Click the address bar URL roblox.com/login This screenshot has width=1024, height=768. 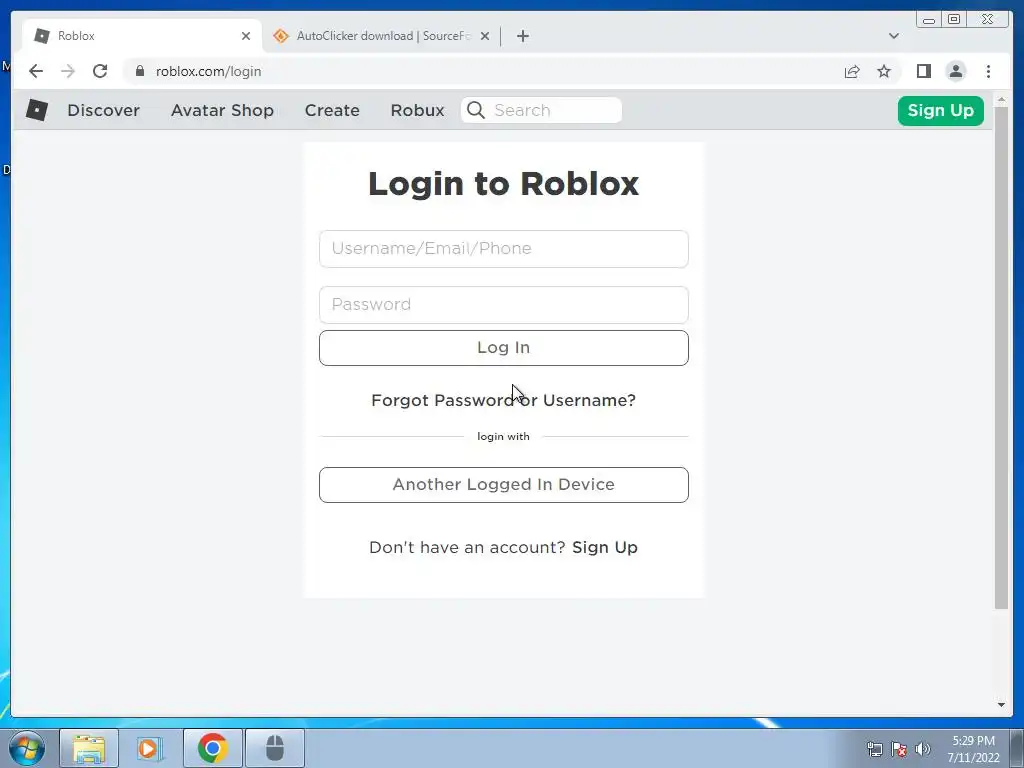coord(208,71)
